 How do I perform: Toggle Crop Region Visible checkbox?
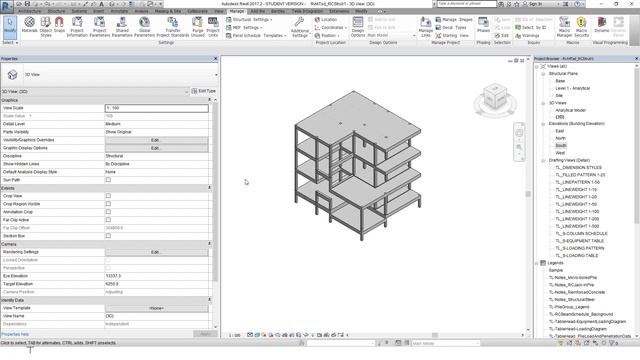pyautogui.click(x=108, y=204)
